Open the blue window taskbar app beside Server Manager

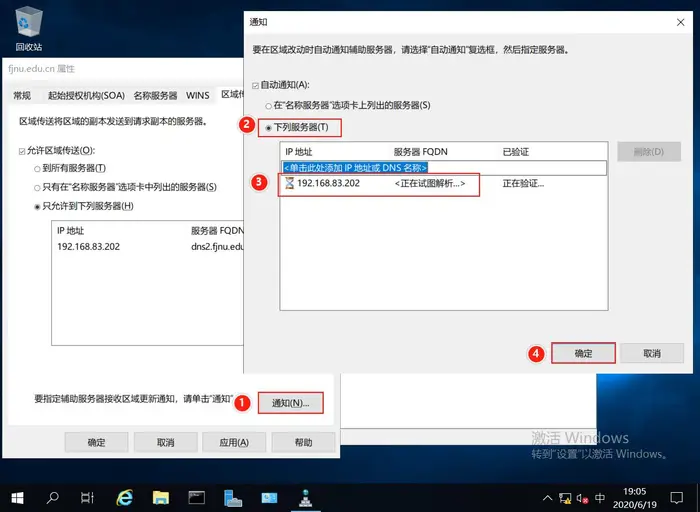(x=269, y=497)
